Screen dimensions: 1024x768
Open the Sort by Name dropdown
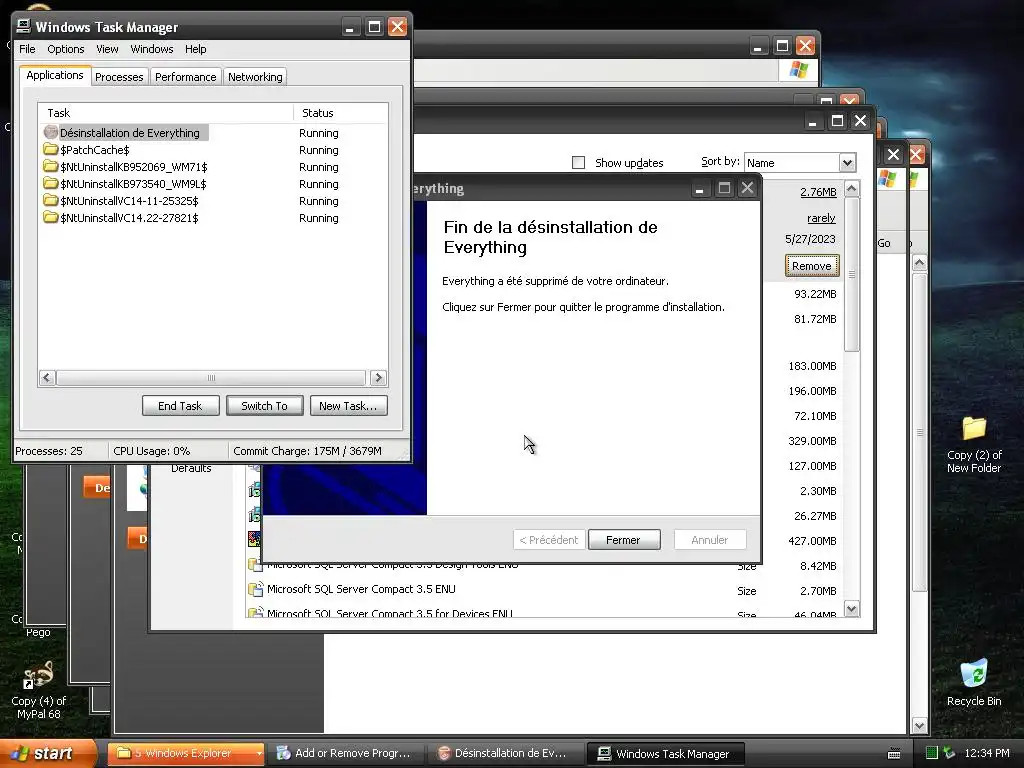(847, 163)
